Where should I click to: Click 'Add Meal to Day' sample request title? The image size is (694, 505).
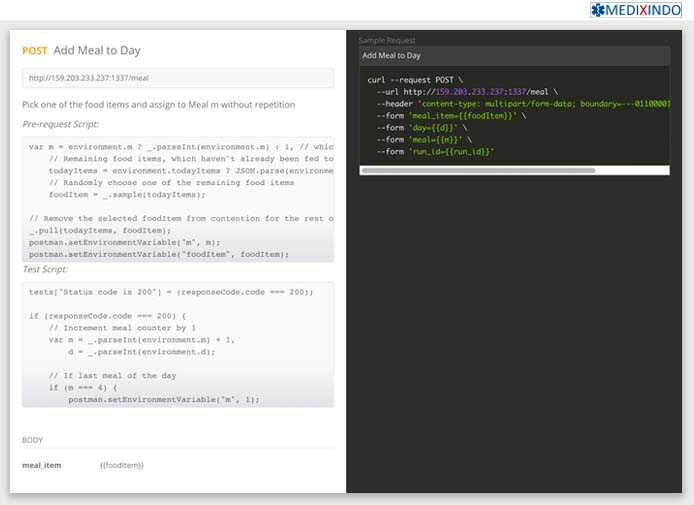pos(391,55)
